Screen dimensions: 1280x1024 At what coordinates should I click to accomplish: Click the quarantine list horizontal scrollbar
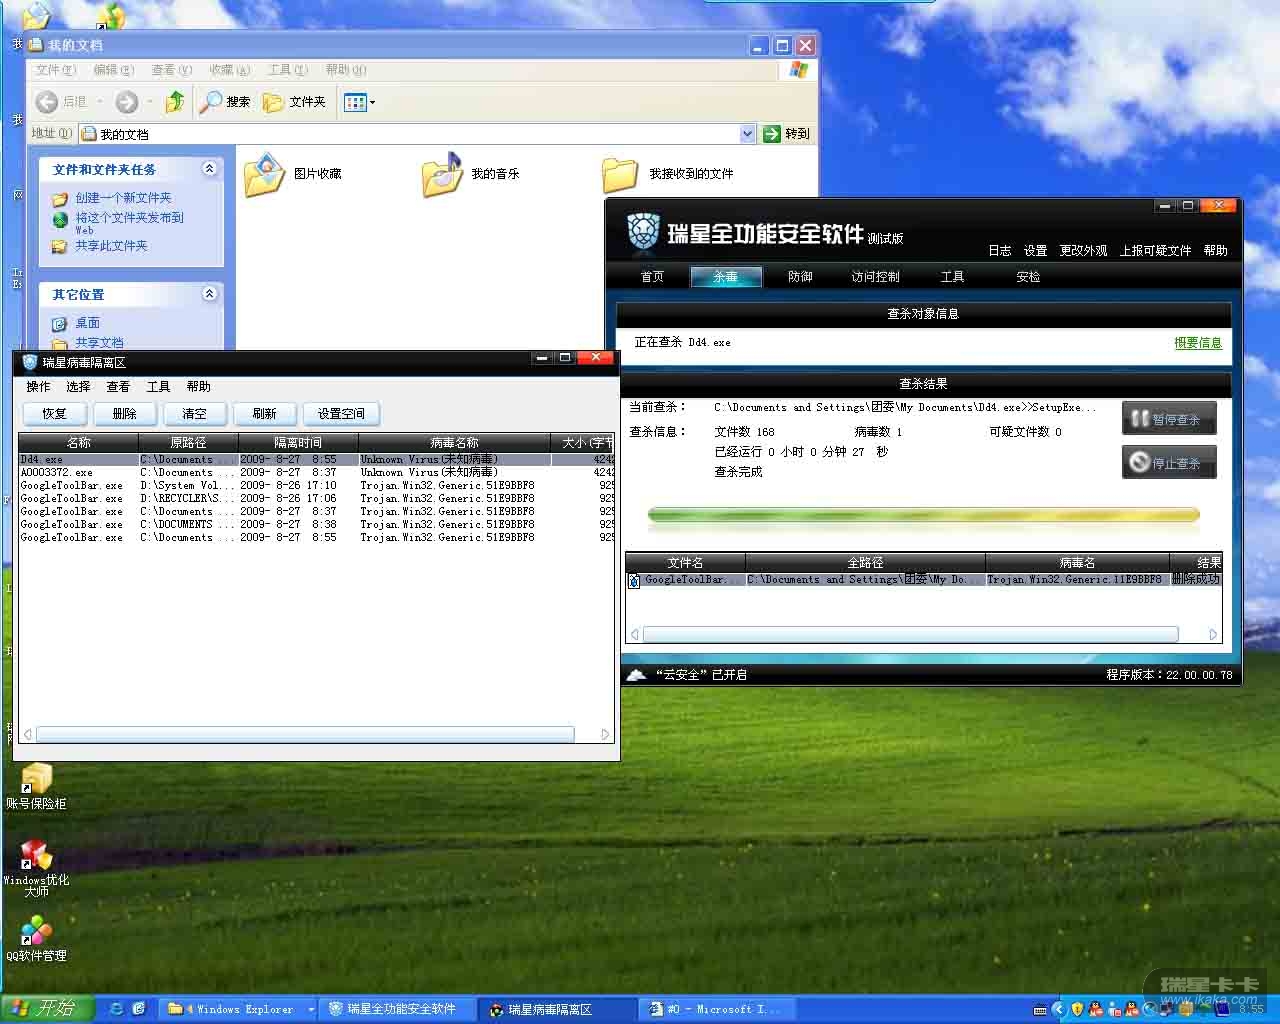point(305,735)
